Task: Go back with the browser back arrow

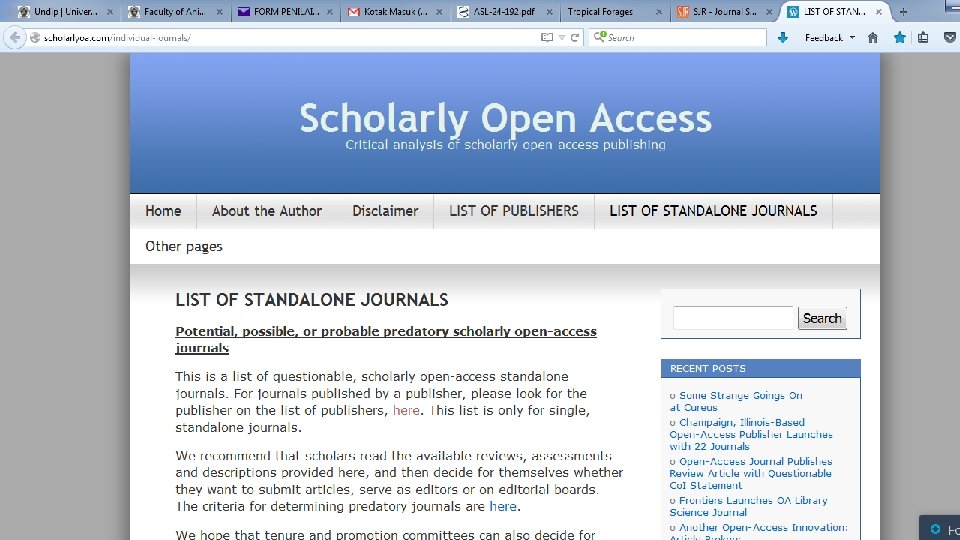Action: pos(15,38)
